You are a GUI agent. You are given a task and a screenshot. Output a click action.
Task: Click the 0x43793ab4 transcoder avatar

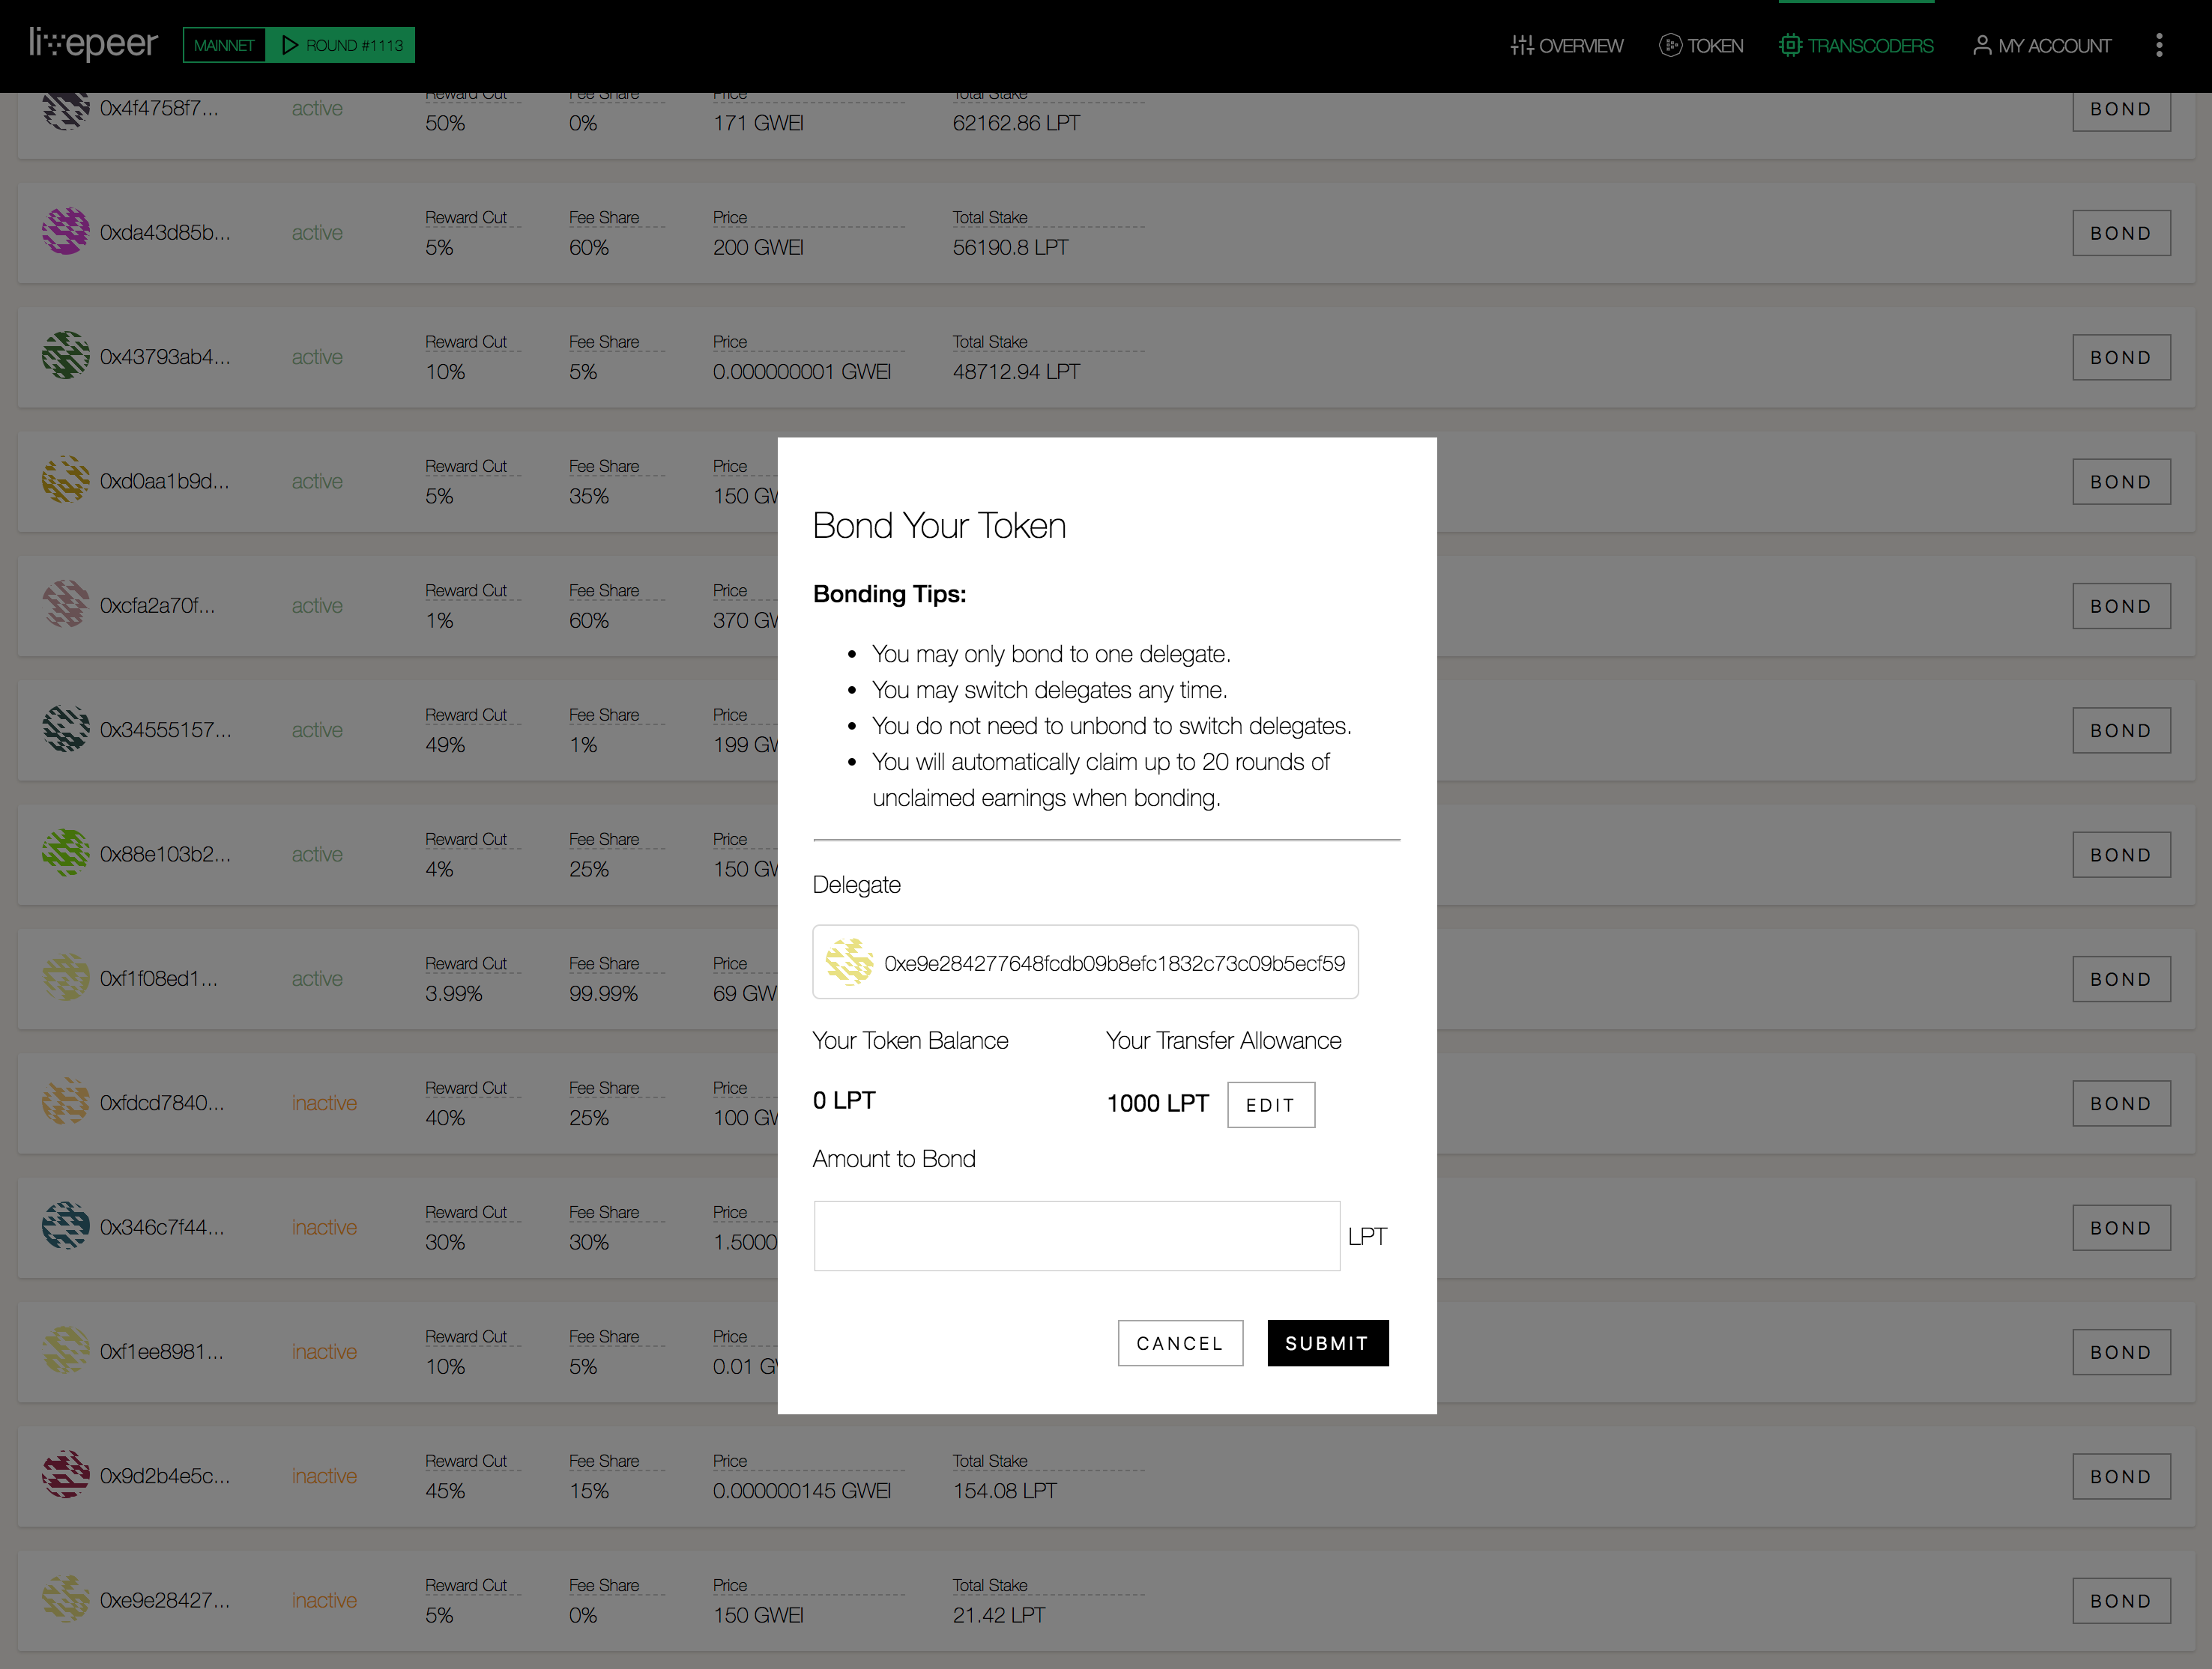pyautogui.click(x=66, y=356)
